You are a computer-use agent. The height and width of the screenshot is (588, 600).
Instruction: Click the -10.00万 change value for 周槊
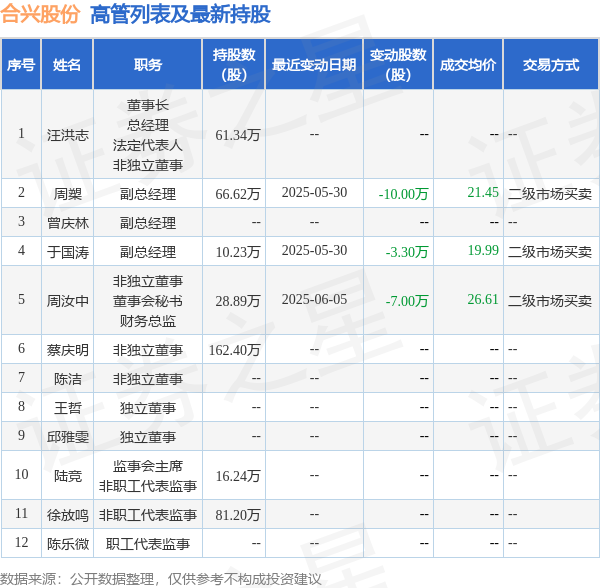(405, 193)
